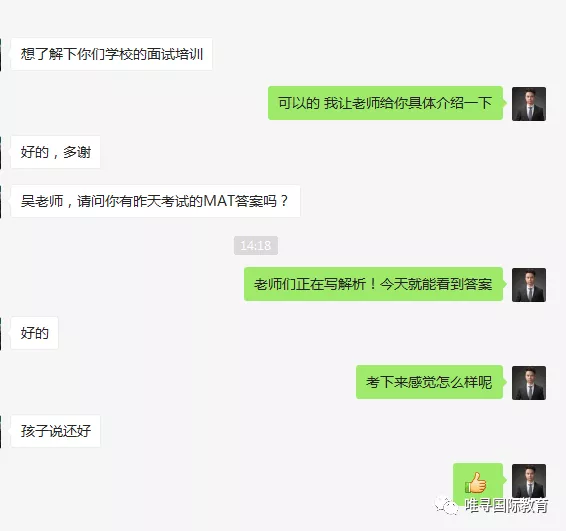
Task: Click sender avatar edge beside '吴老师' message
Action: pyautogui.click(x=1, y=201)
